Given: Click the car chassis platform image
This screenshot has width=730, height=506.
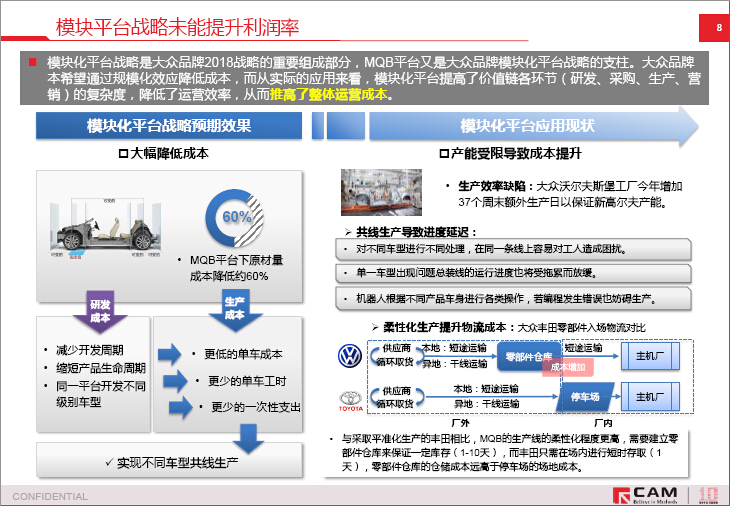Looking at the screenshot, I should tap(107, 228).
